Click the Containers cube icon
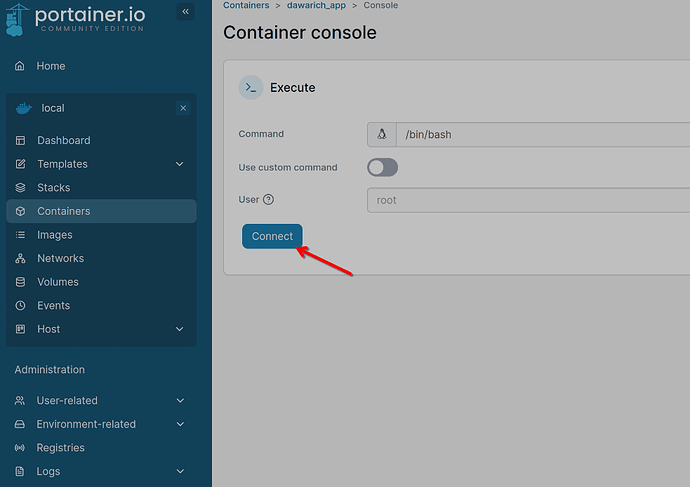The width and height of the screenshot is (690, 487). [20, 211]
